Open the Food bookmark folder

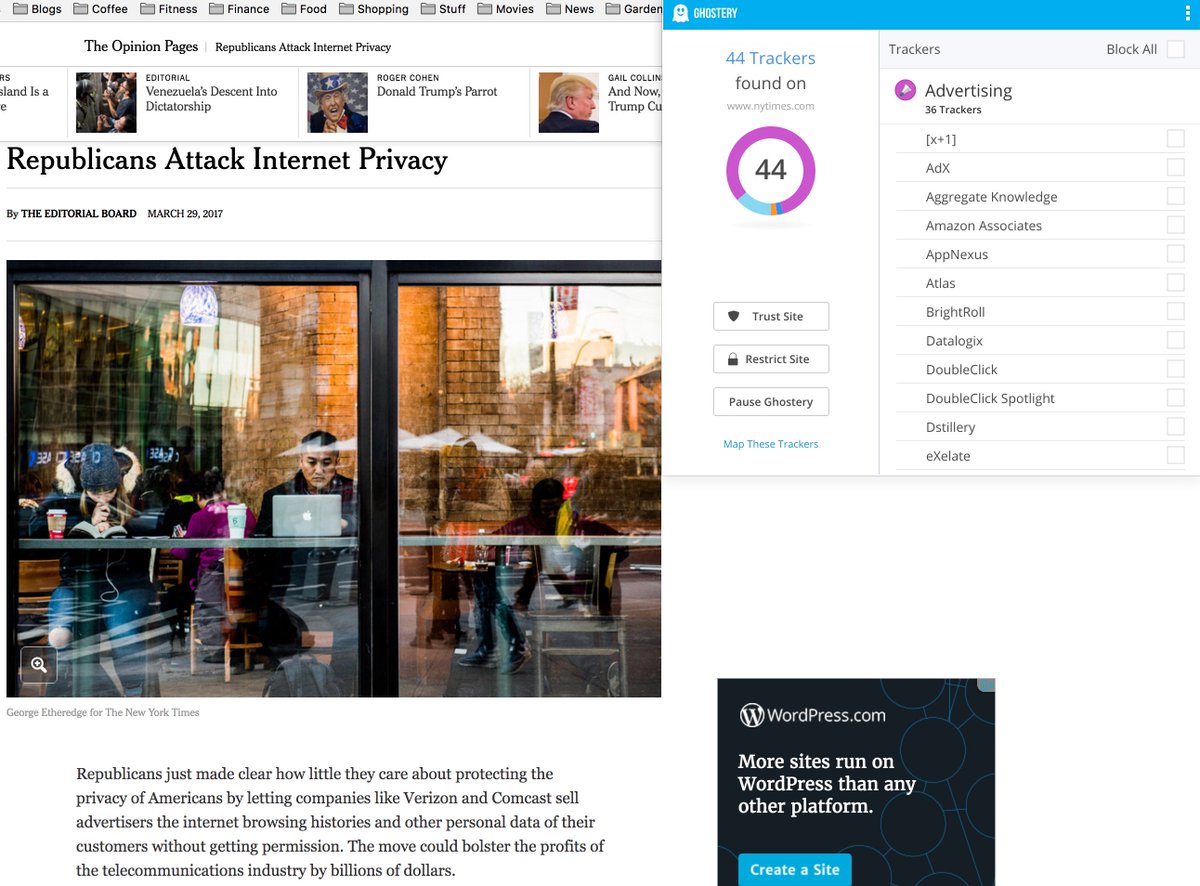(x=304, y=9)
